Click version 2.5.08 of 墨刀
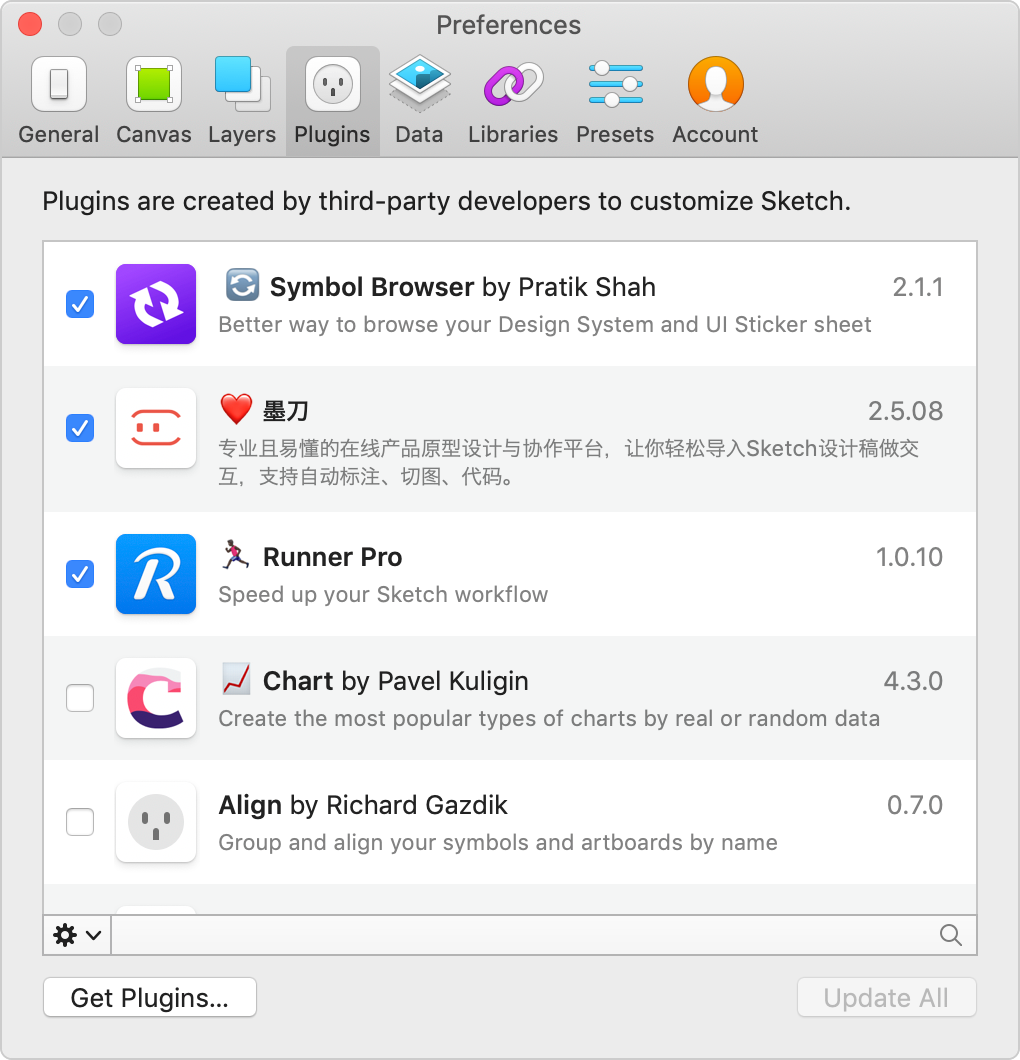This screenshot has height=1060, width=1020. tap(905, 411)
